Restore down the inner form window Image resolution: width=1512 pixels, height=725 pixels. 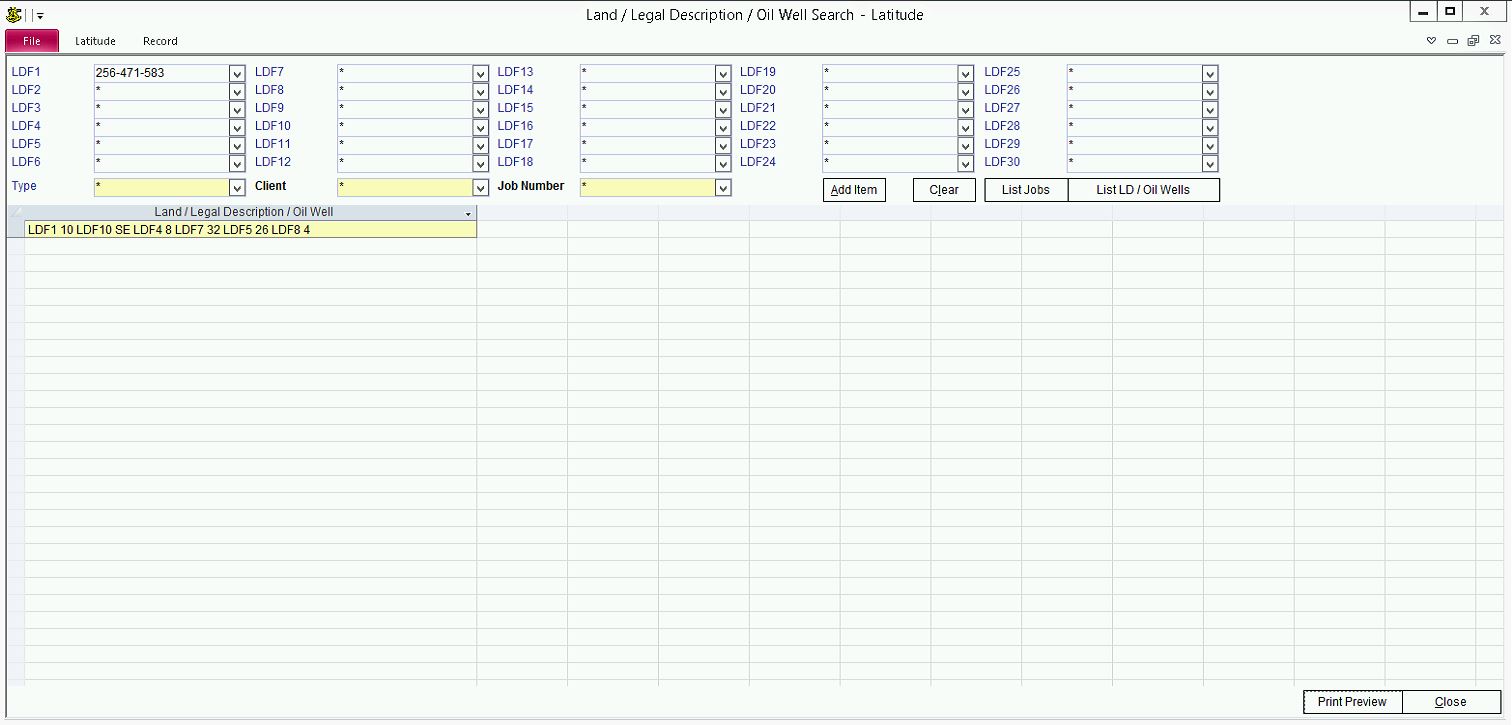[x=1473, y=41]
